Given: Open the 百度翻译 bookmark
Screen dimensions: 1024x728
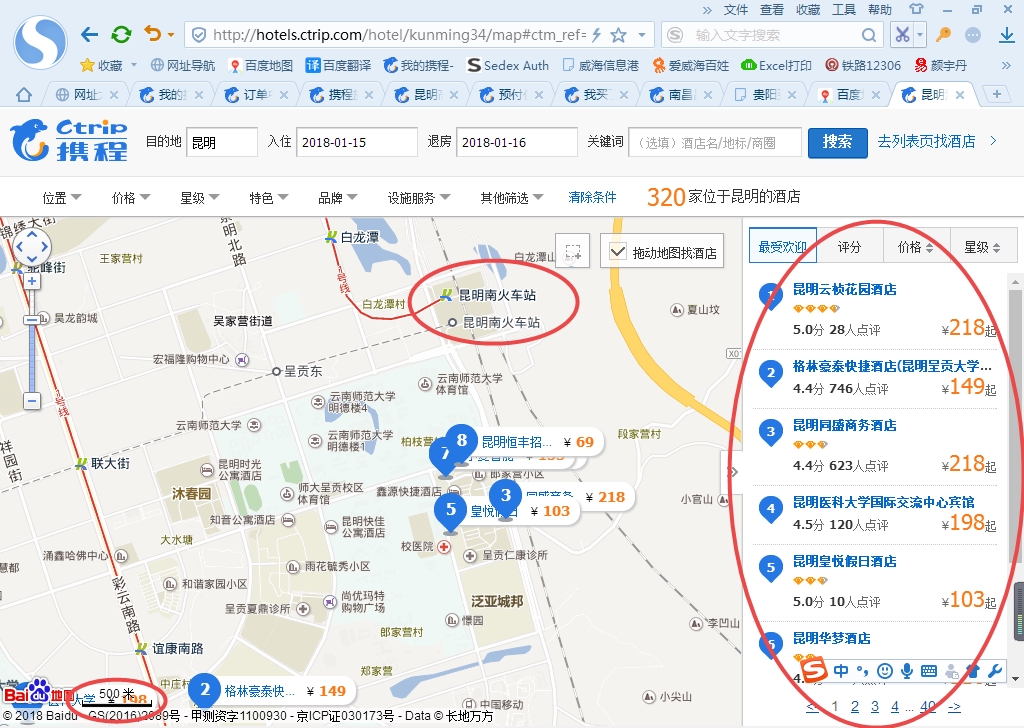Looking at the screenshot, I should [x=338, y=65].
